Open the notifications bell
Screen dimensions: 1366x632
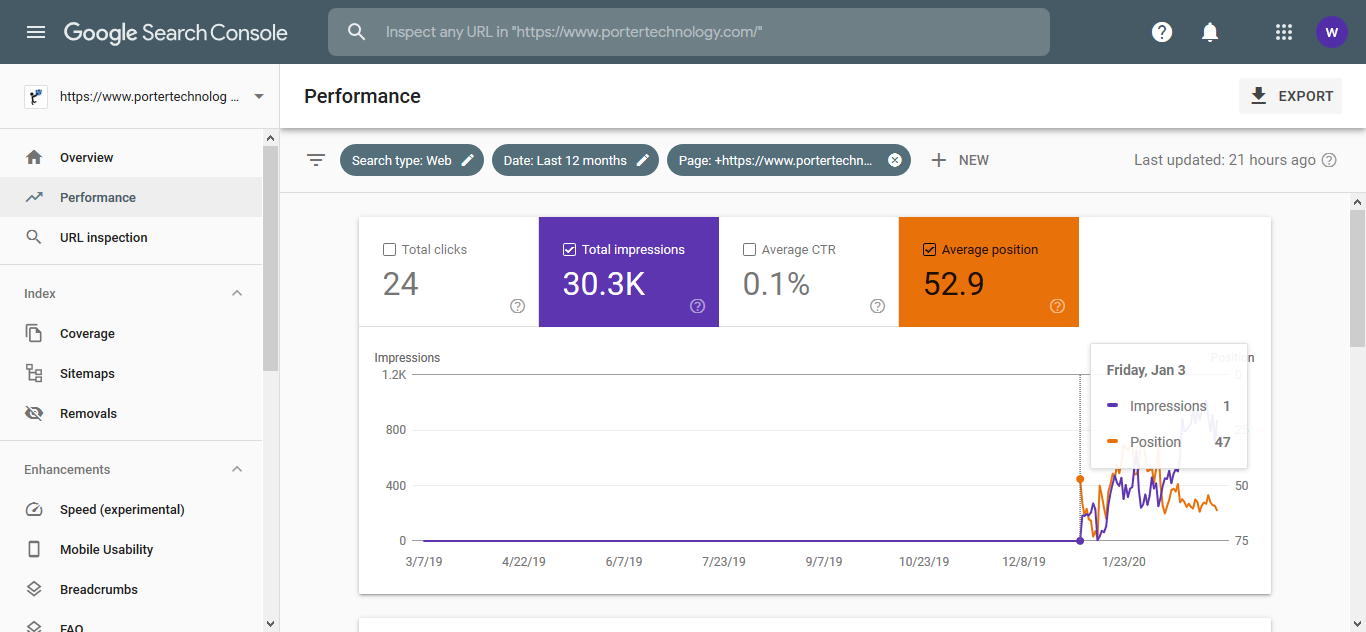pos(1210,32)
